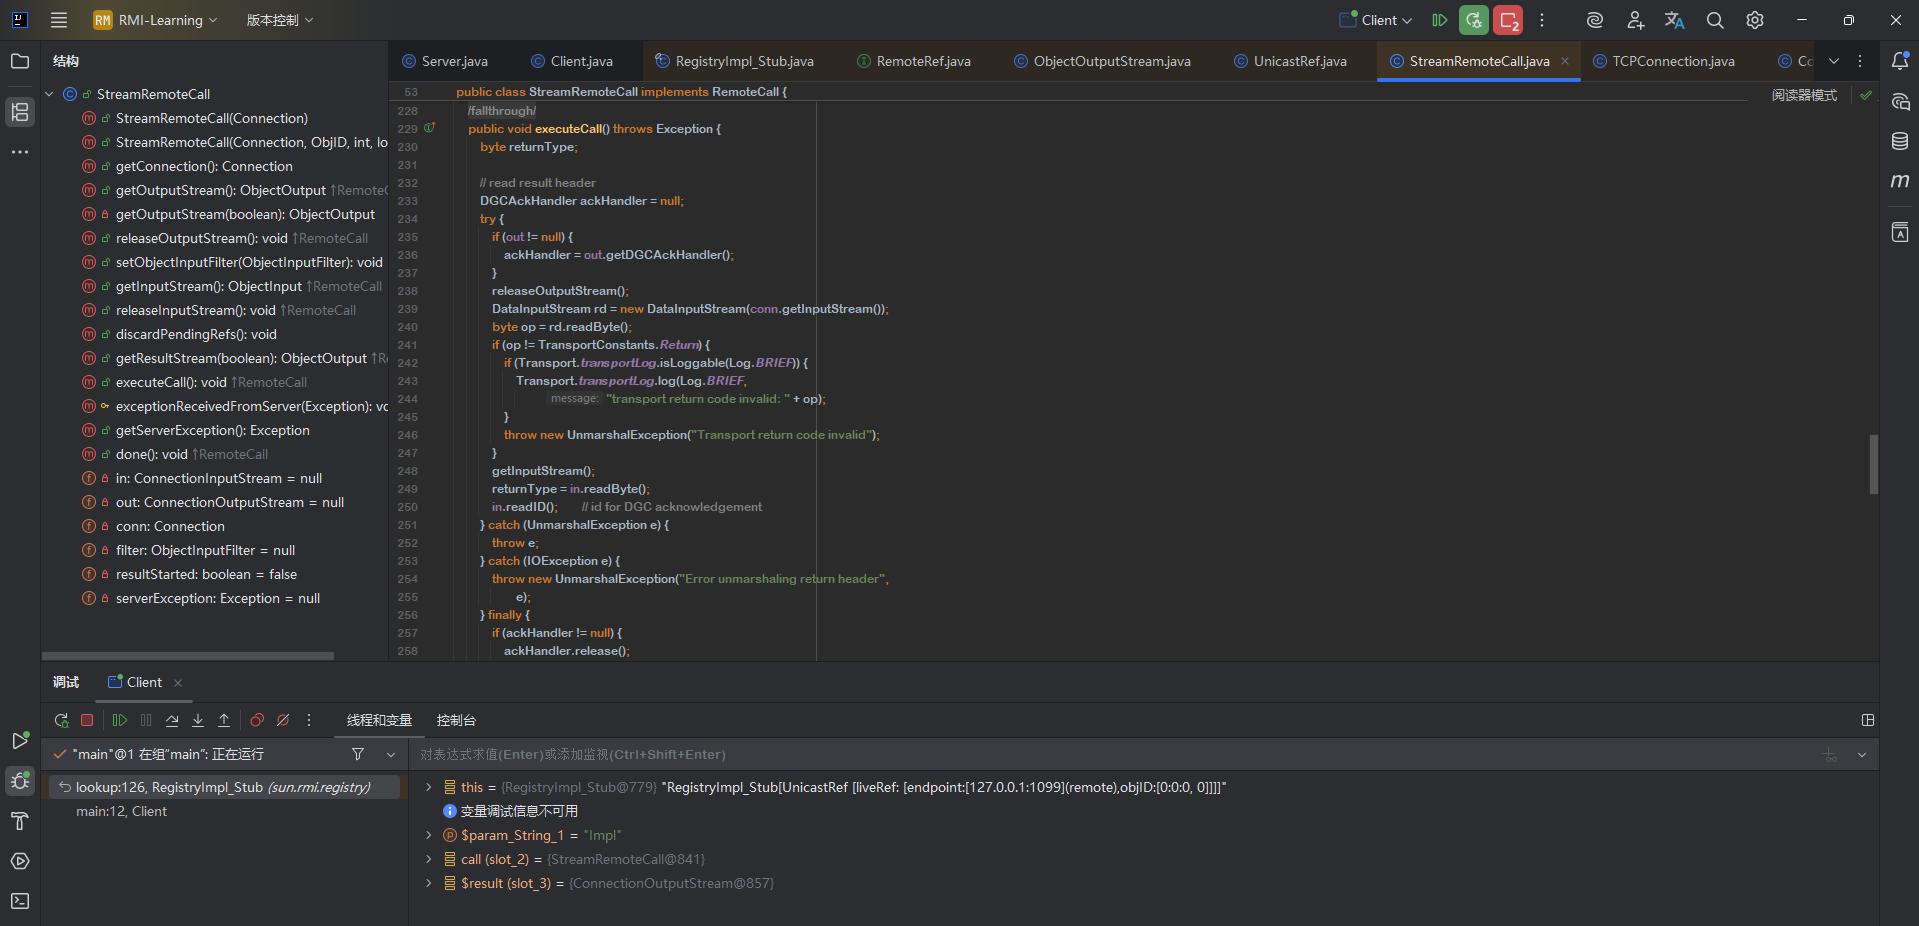Viewport: 1919px width, 926px height.
Task: Expand the 'this' RegistryImpl_Stub variable
Action: click(429, 787)
